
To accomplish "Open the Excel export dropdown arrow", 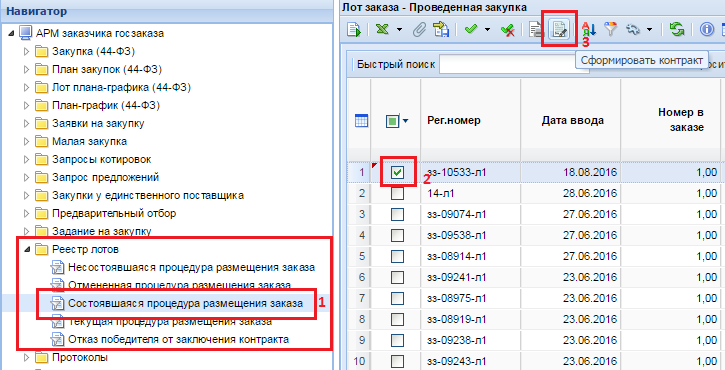I will click(399, 30).
